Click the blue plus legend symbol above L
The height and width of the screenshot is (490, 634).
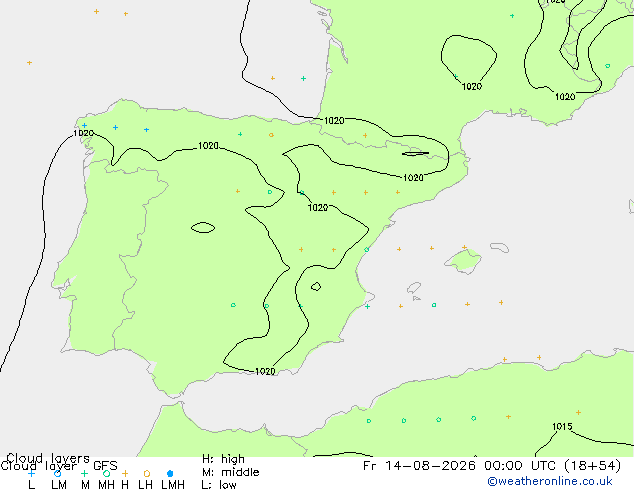[31, 473]
